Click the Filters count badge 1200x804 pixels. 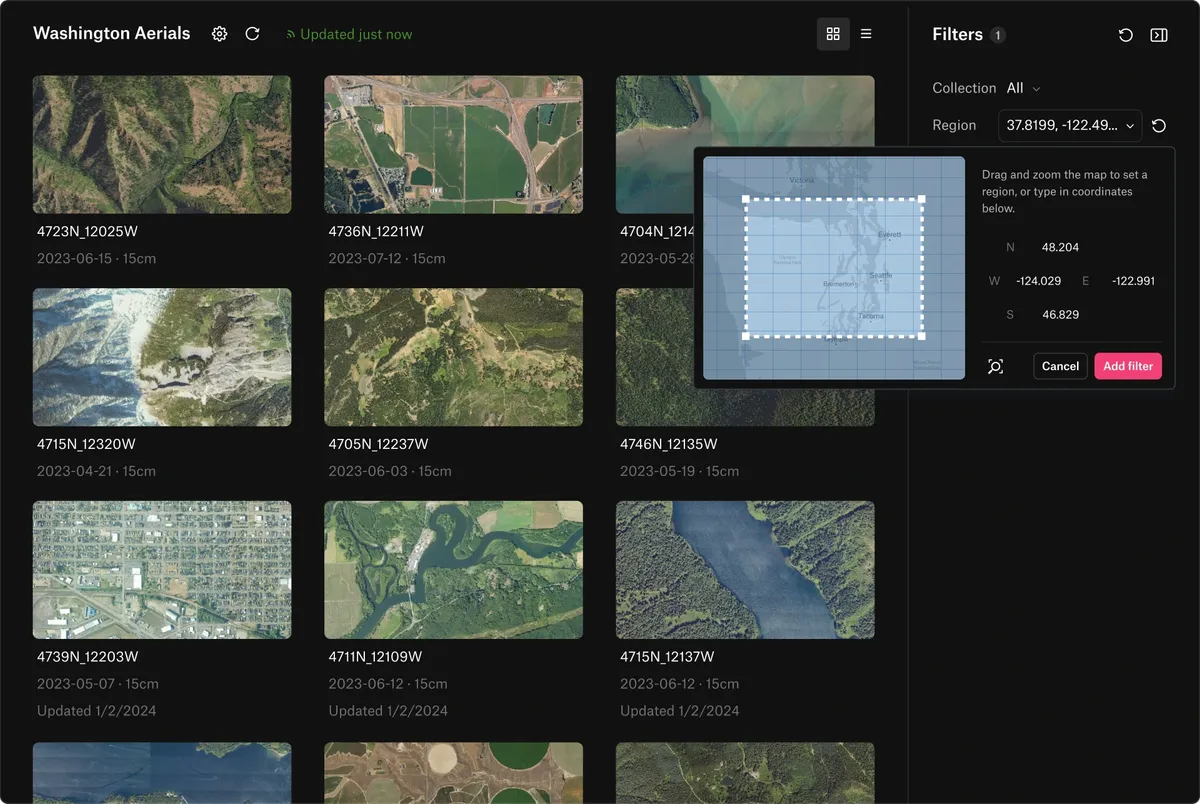point(997,35)
